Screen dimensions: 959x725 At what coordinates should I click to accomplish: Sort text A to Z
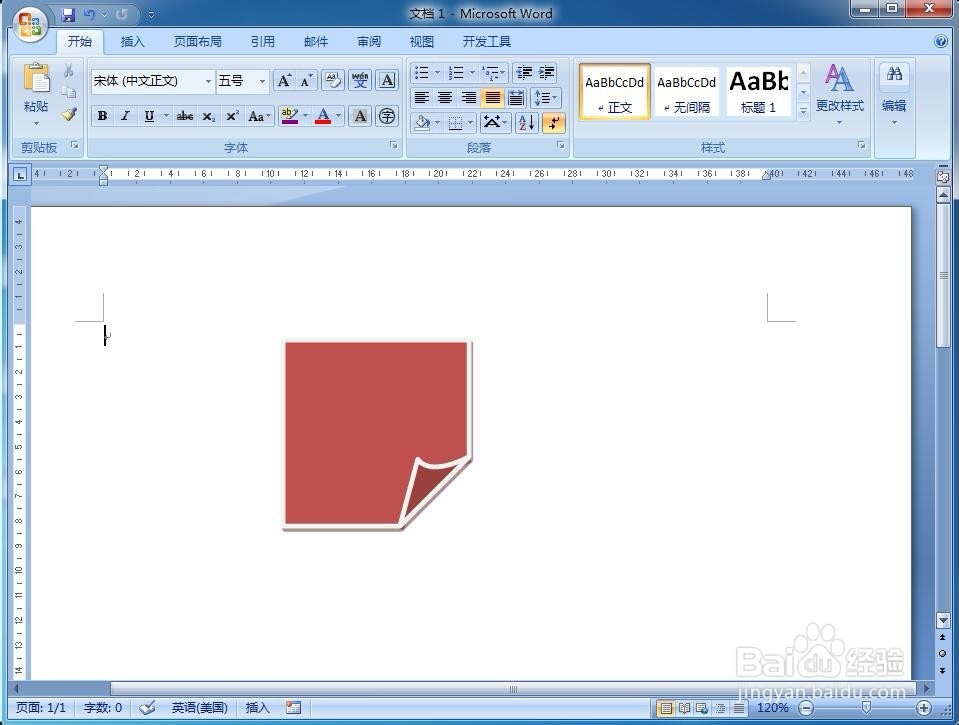click(526, 123)
